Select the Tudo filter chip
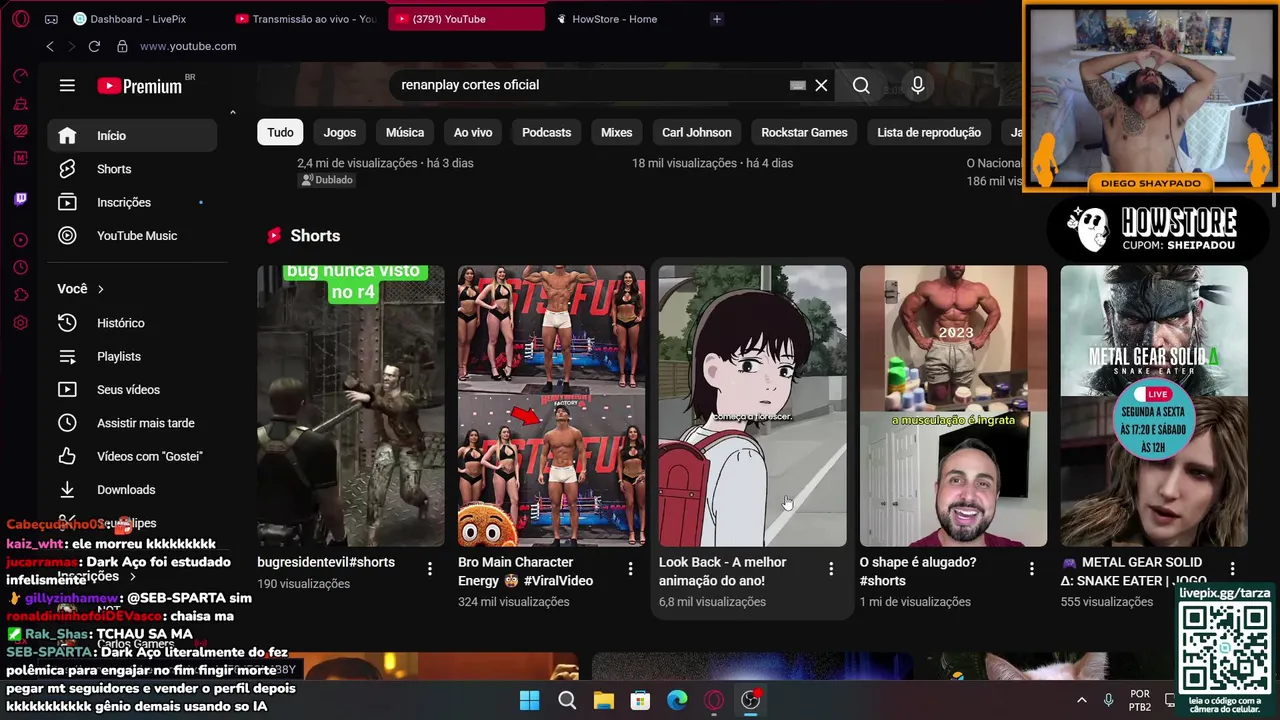Image resolution: width=1280 pixels, height=720 pixels. [x=280, y=132]
